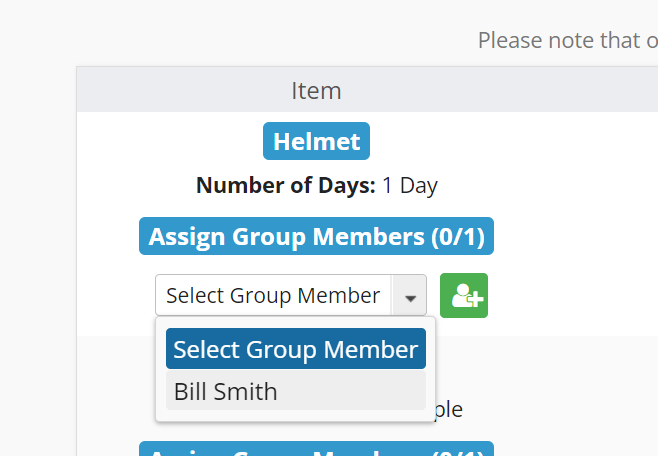Screen dimensions: 658x456
Task: Click the blue Helmet item badge
Action: (316, 141)
